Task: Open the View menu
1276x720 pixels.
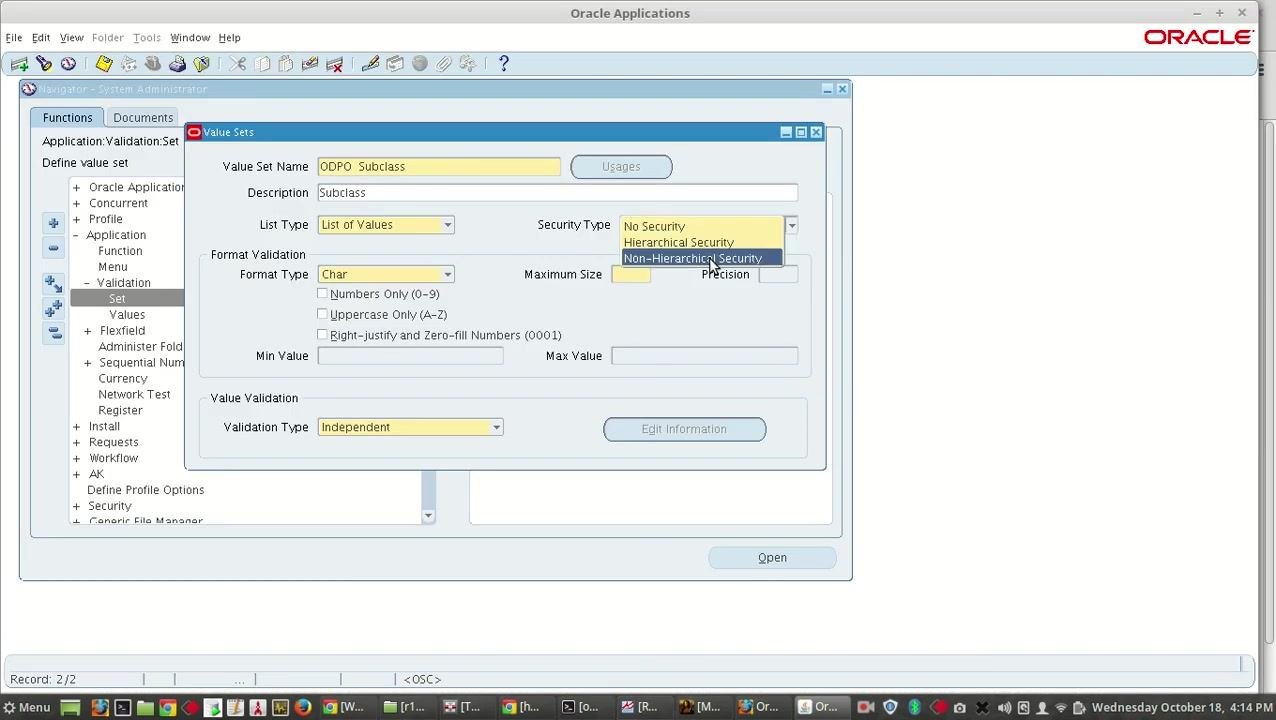Action: point(71,38)
